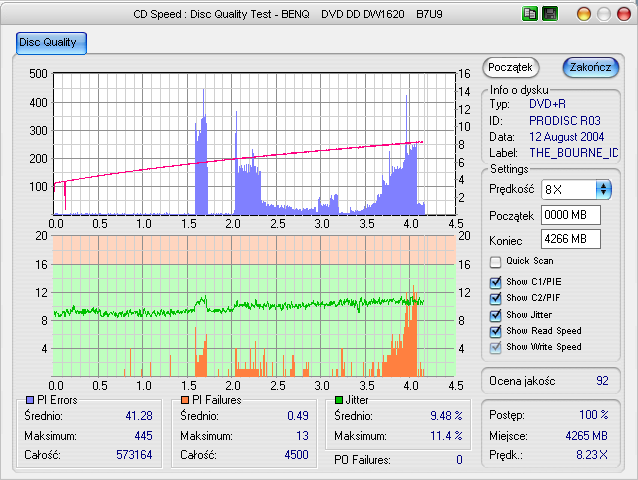The image size is (638, 480).
Task: Click the label THE_BOURNE_ID value
Action: point(574,153)
